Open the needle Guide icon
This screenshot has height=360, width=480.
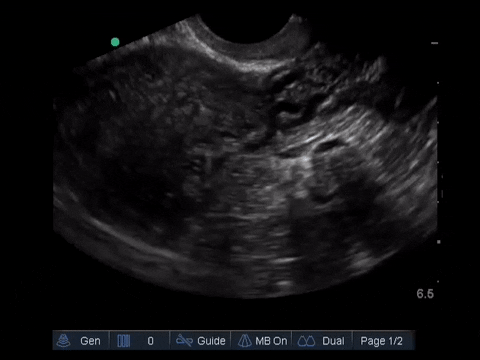[x=184, y=340]
